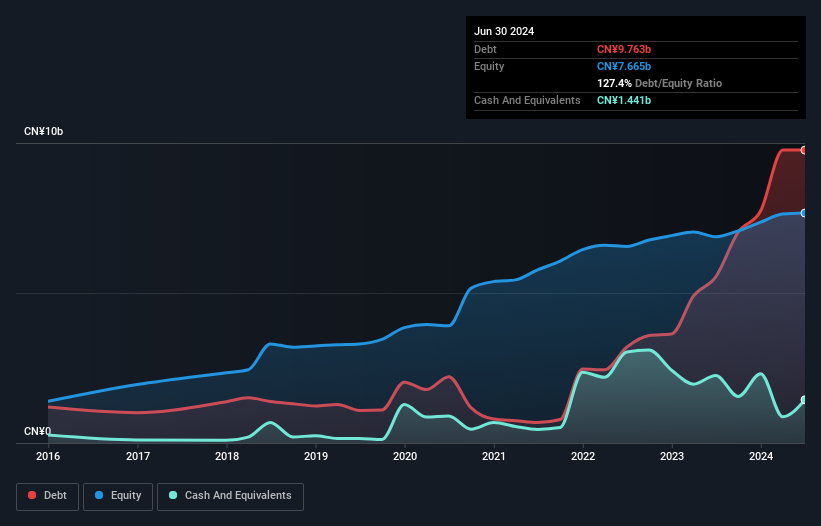Click the CN¥1.441b cash value
This screenshot has width=821, height=526.
pos(624,100)
